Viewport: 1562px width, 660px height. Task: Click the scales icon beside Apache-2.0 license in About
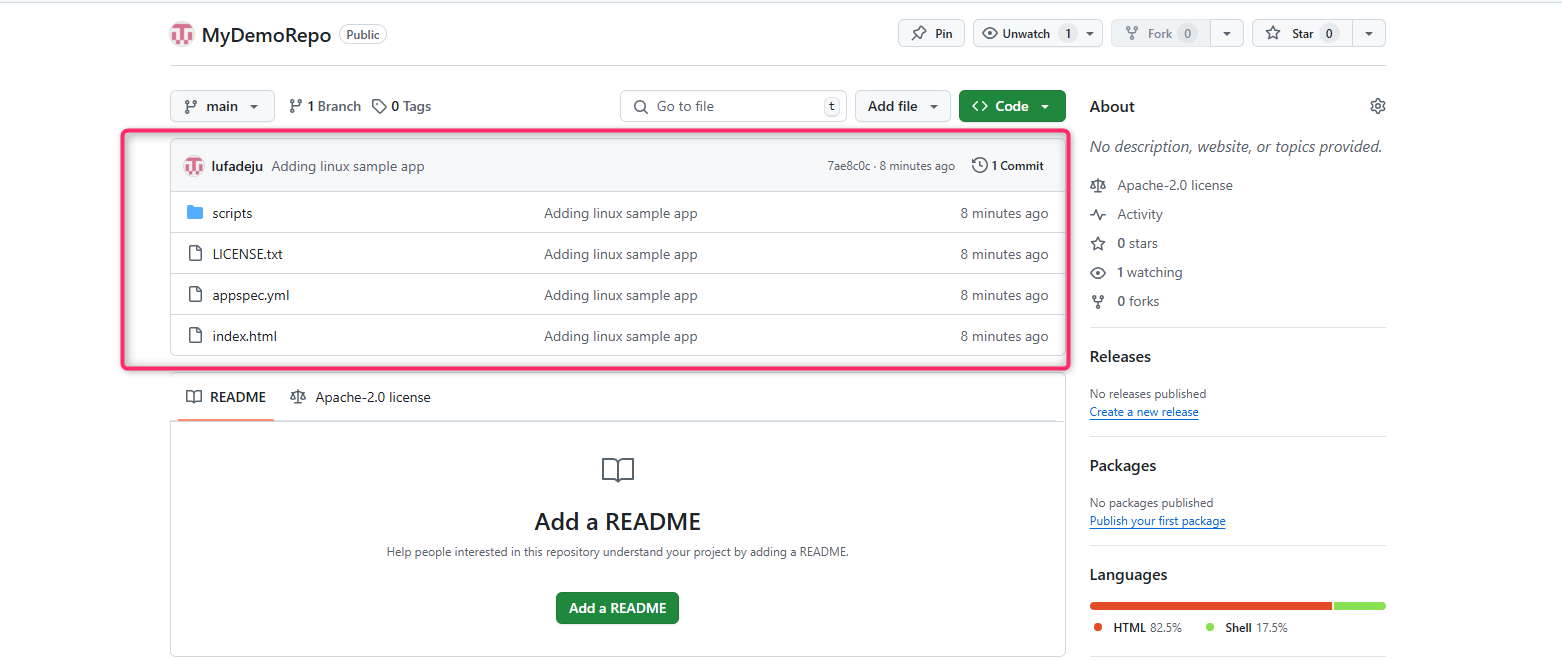[1098, 185]
